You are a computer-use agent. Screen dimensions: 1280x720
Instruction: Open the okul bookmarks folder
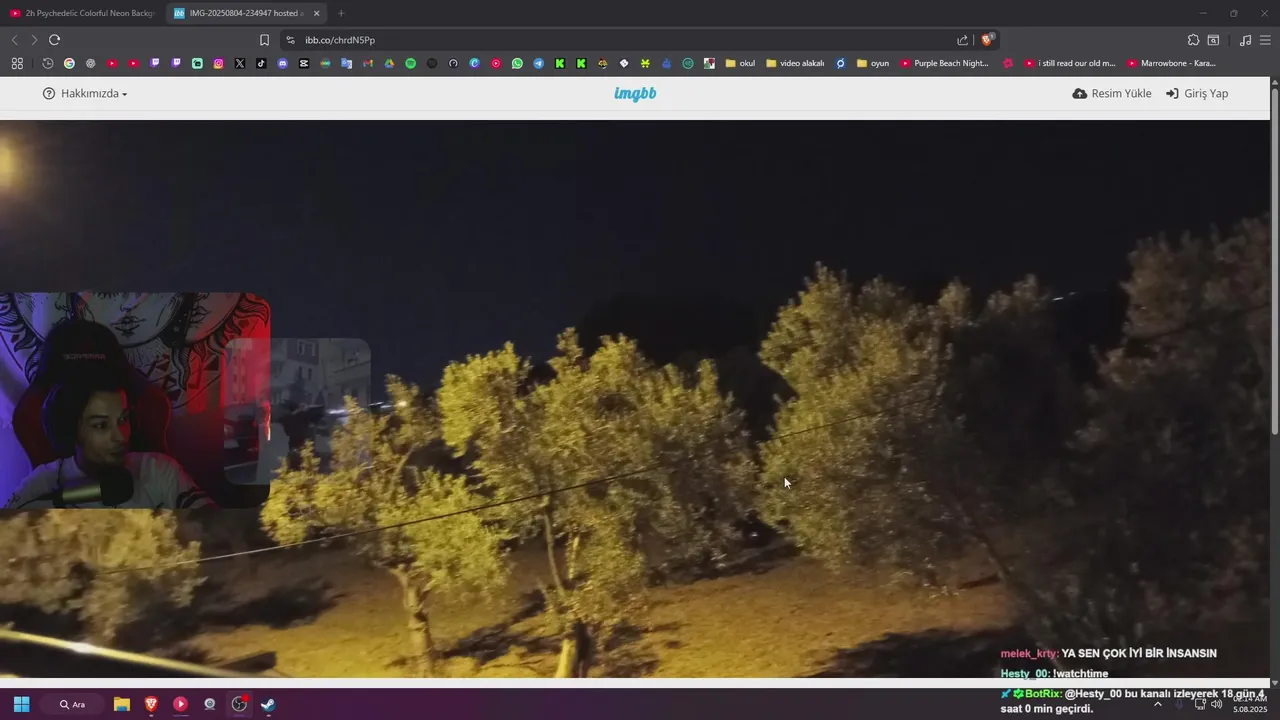(740, 63)
